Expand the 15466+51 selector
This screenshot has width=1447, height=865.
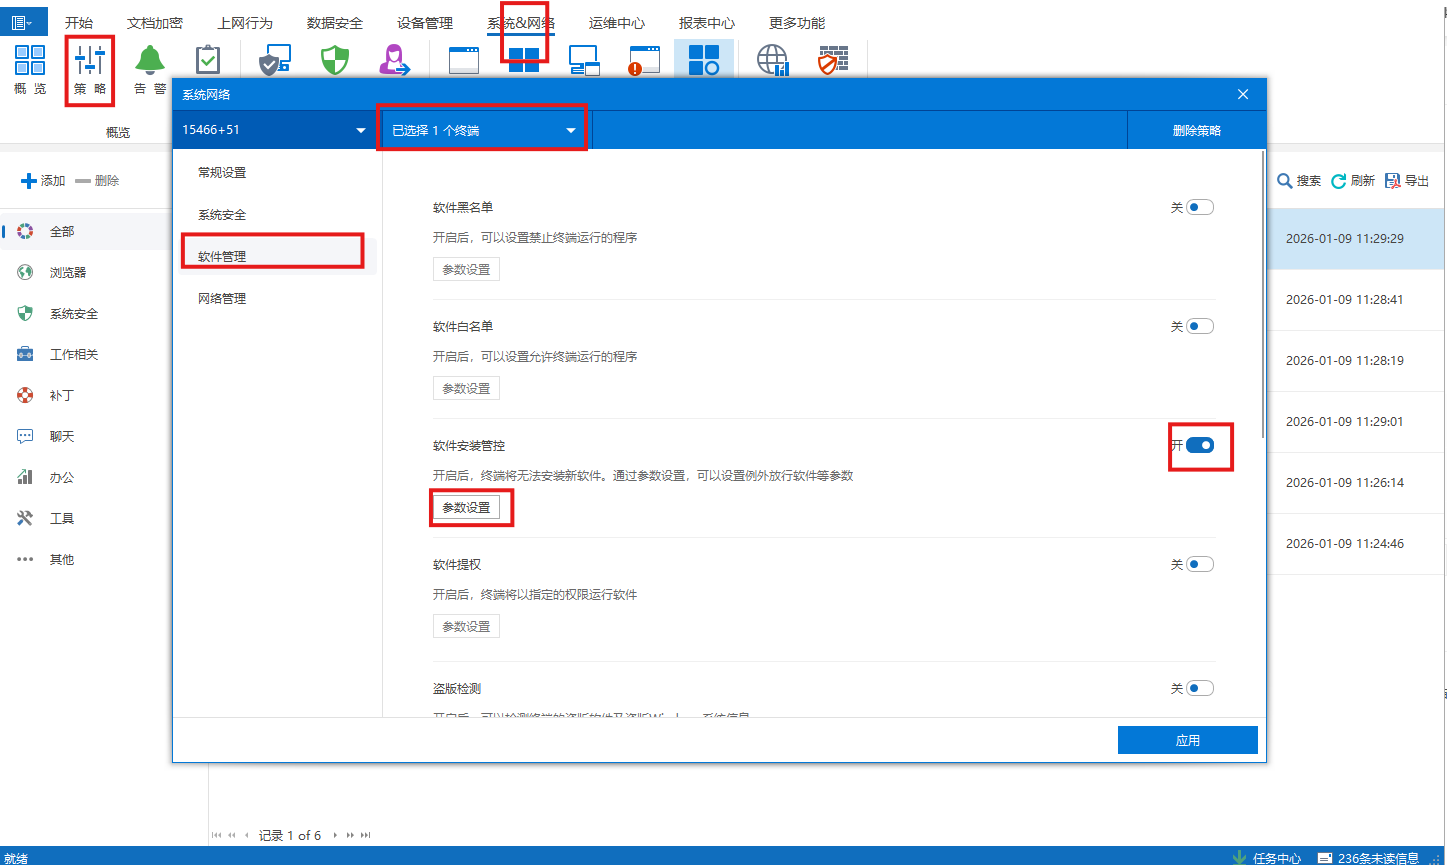273,128
